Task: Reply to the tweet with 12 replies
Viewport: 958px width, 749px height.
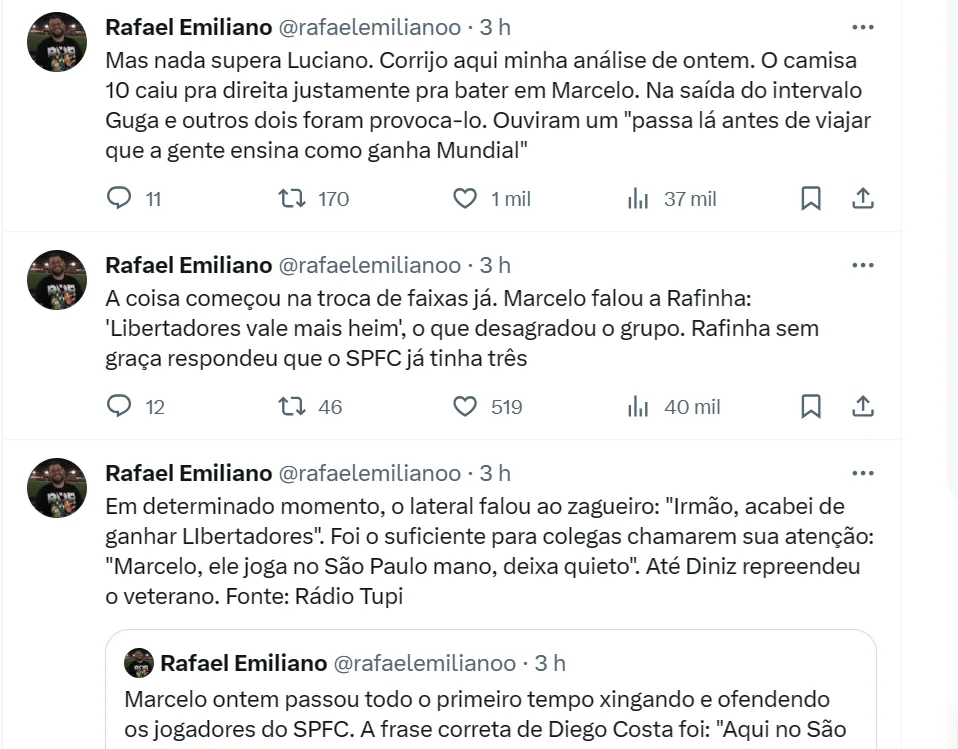Action: (119, 406)
